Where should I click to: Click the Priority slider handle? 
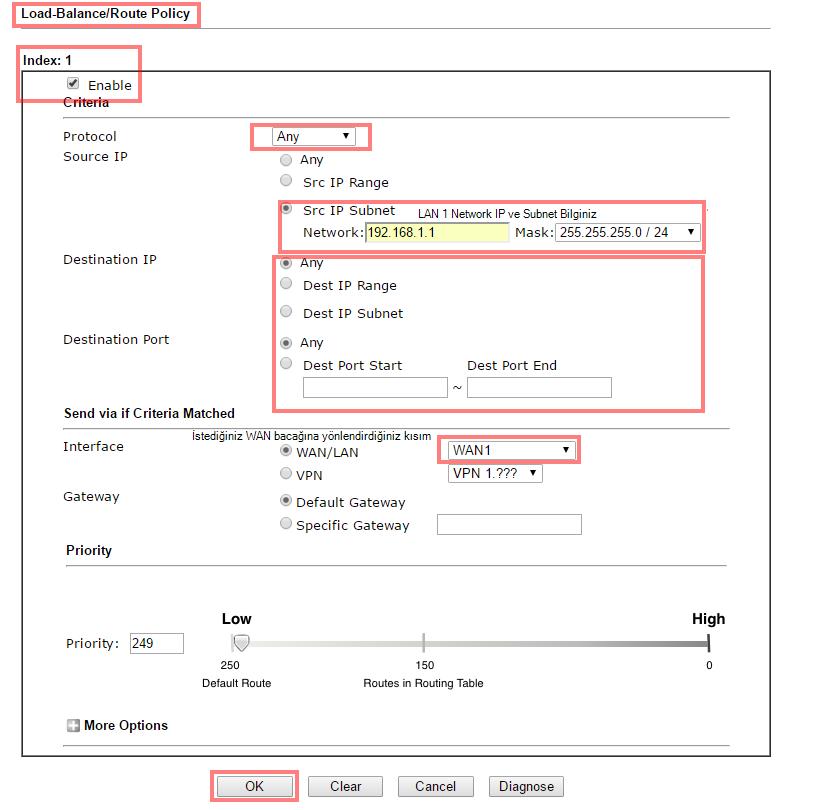pos(241,643)
